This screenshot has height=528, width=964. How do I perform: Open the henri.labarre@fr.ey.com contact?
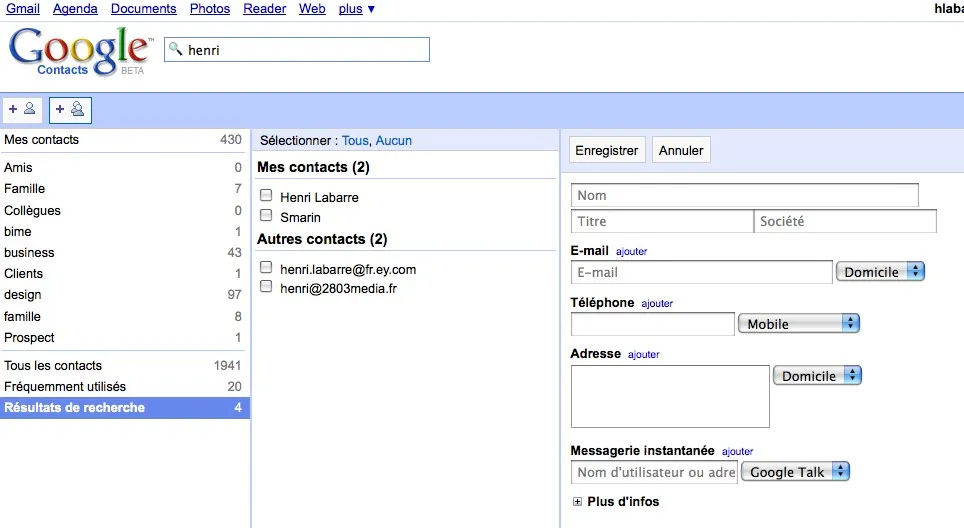point(348,269)
